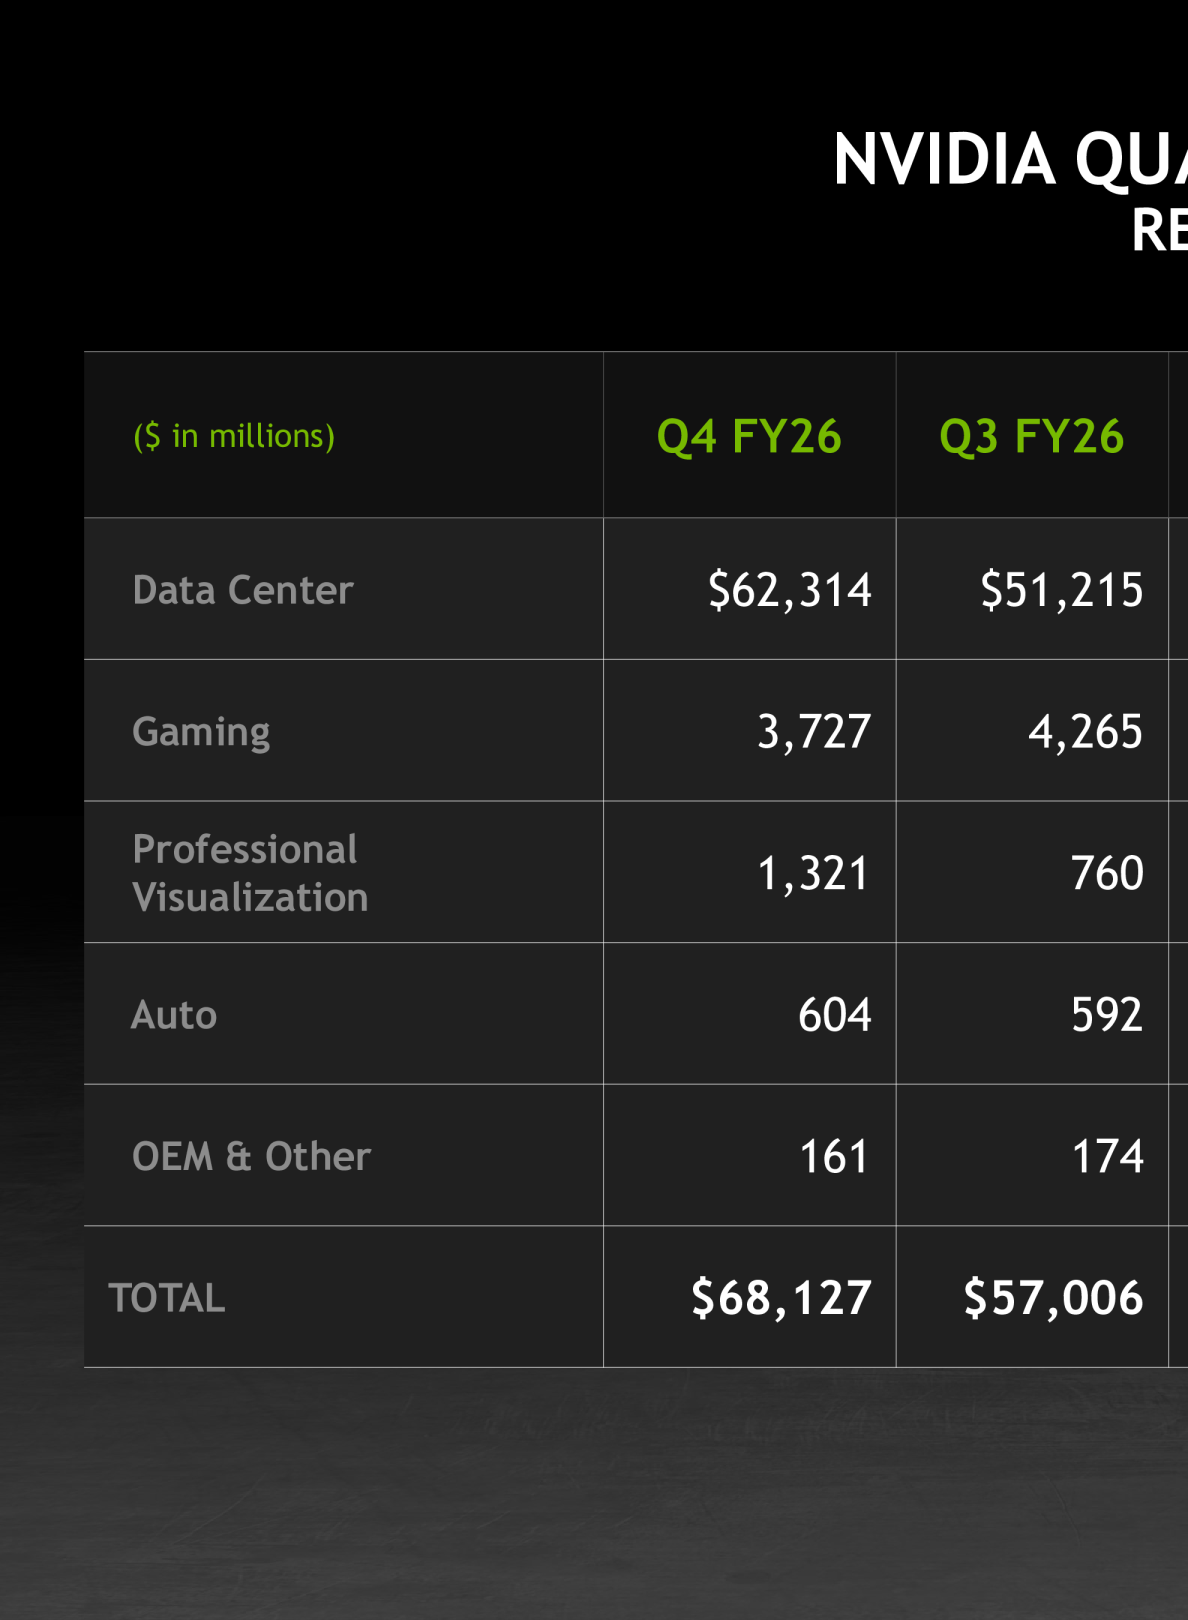Select the '($ in millions)' label

[x=234, y=436]
